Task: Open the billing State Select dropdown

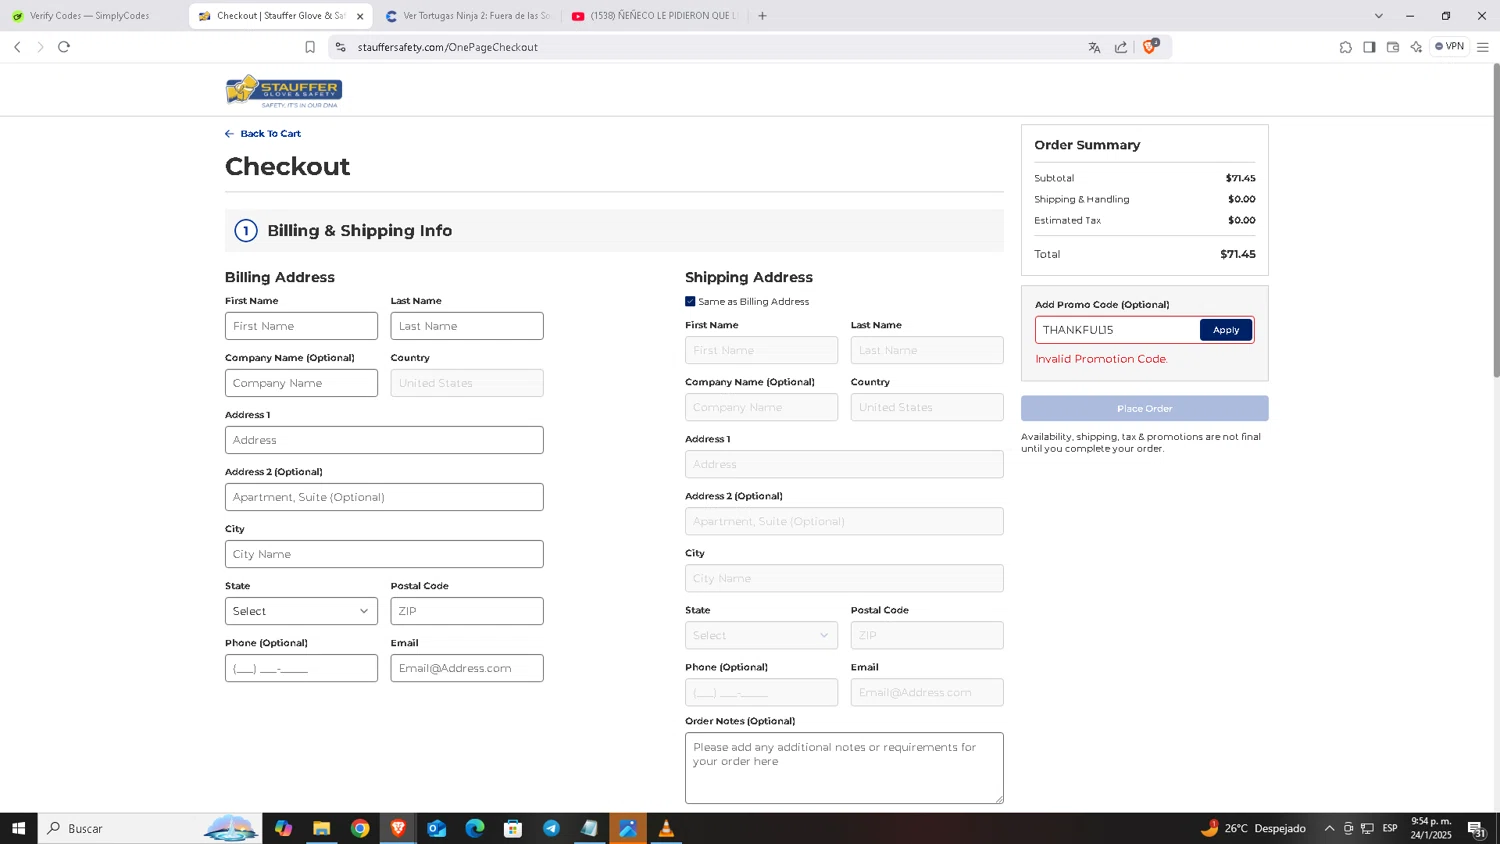Action: click(x=301, y=611)
